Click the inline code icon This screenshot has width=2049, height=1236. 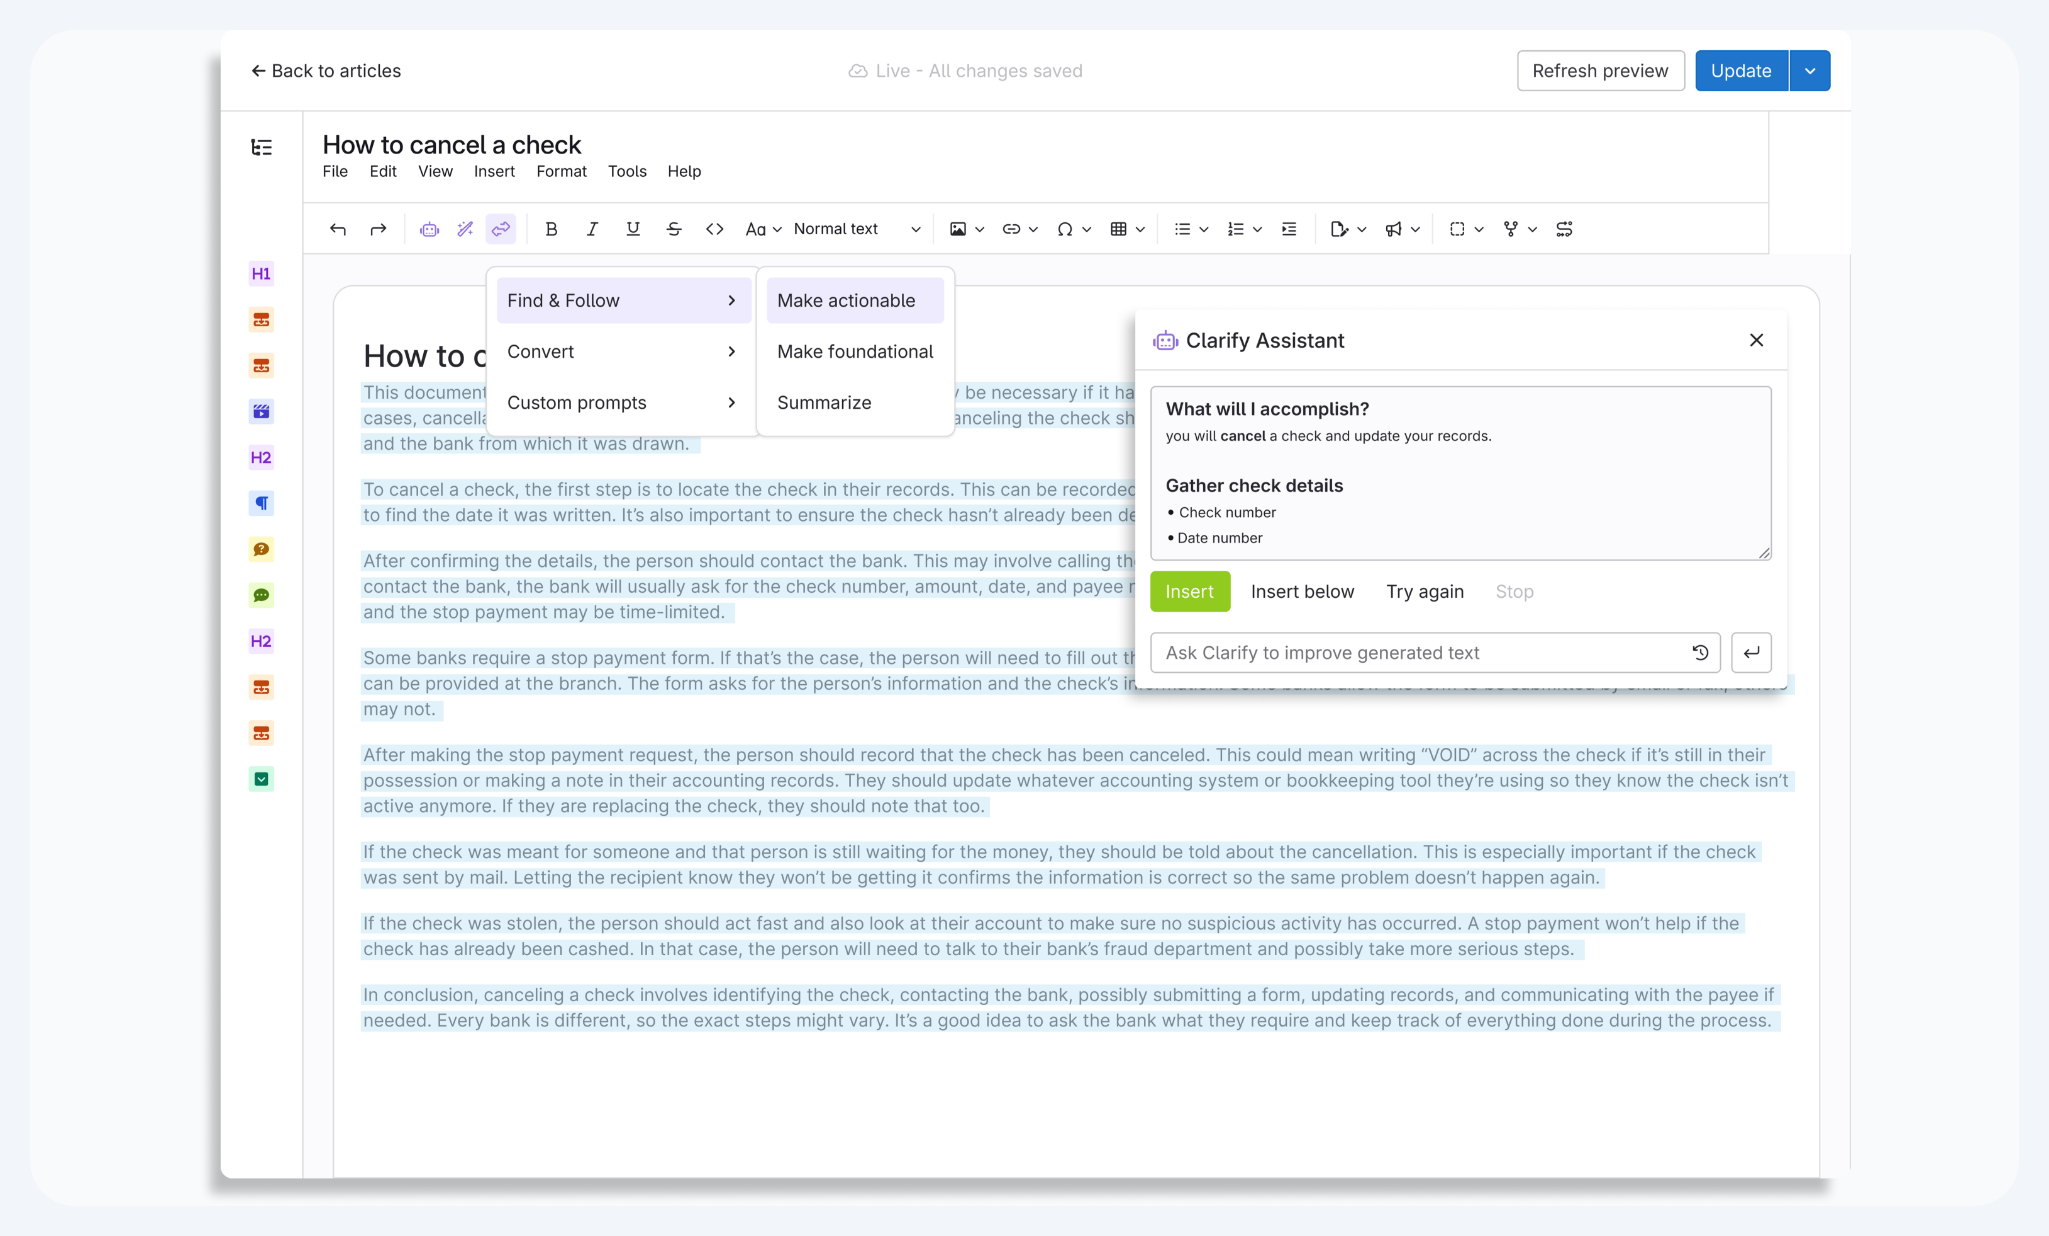[x=714, y=229]
